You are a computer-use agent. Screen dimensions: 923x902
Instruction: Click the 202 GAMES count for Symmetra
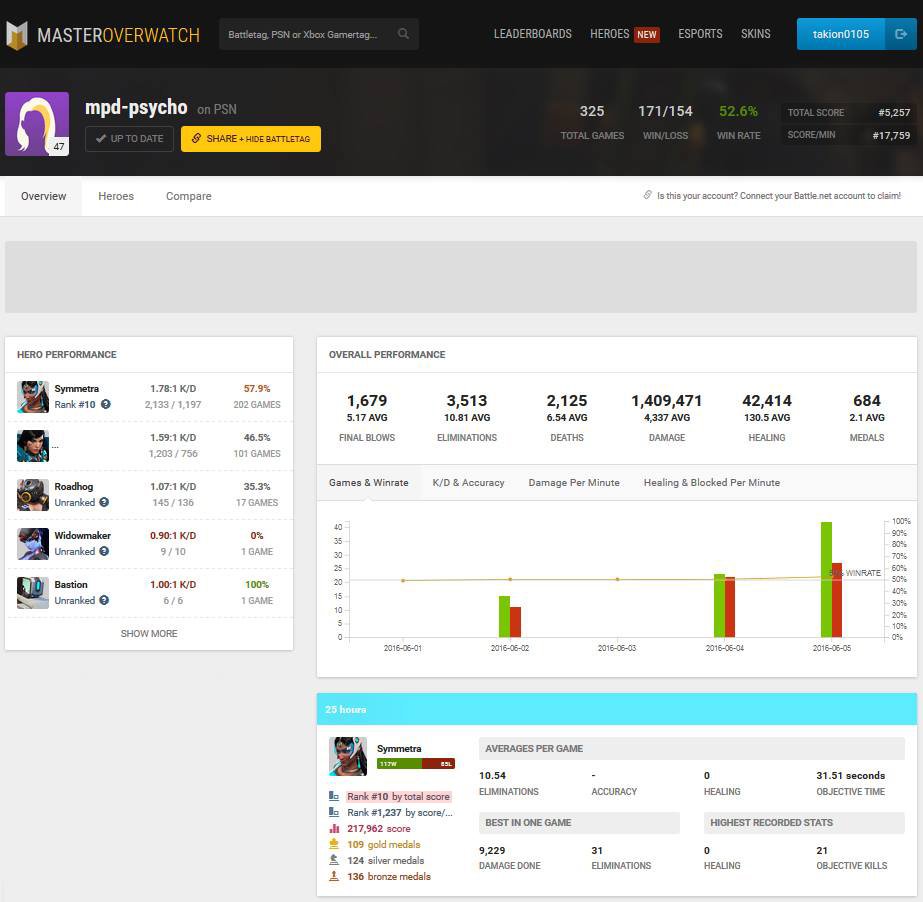tap(257, 404)
